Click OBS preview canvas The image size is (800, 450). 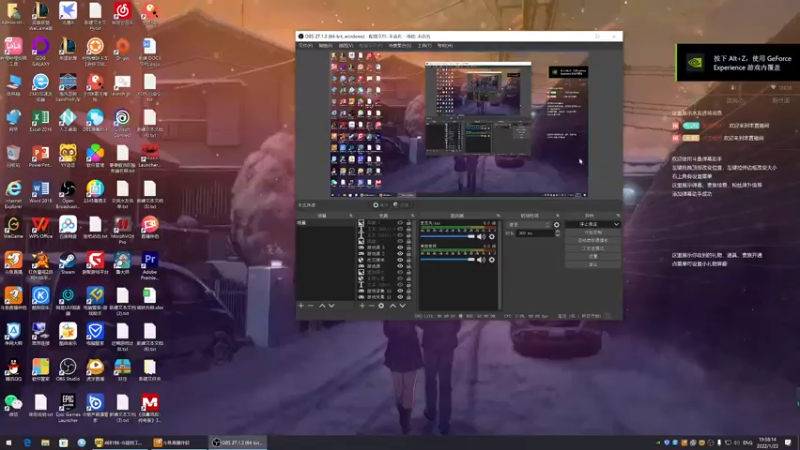tap(459, 124)
